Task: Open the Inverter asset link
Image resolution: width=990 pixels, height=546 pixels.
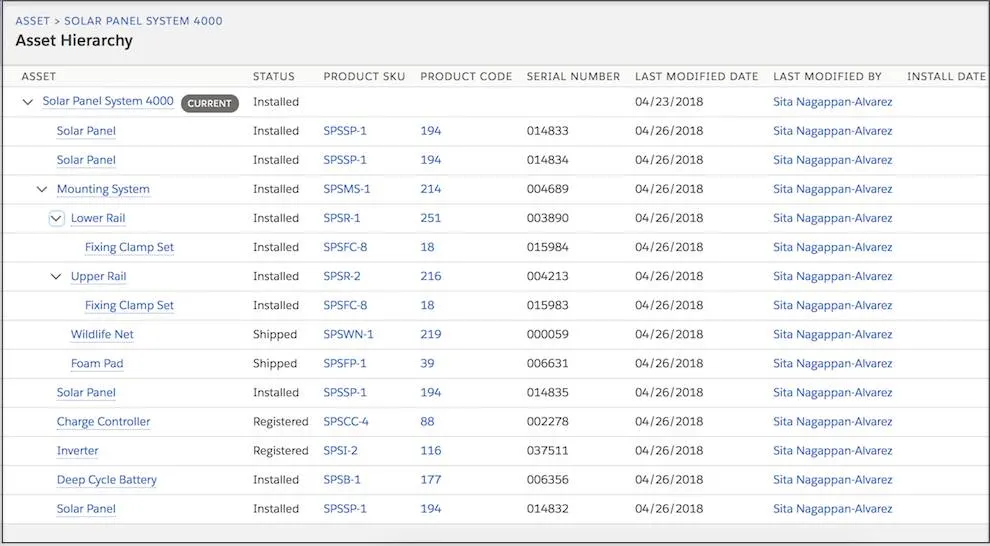Action: point(78,450)
